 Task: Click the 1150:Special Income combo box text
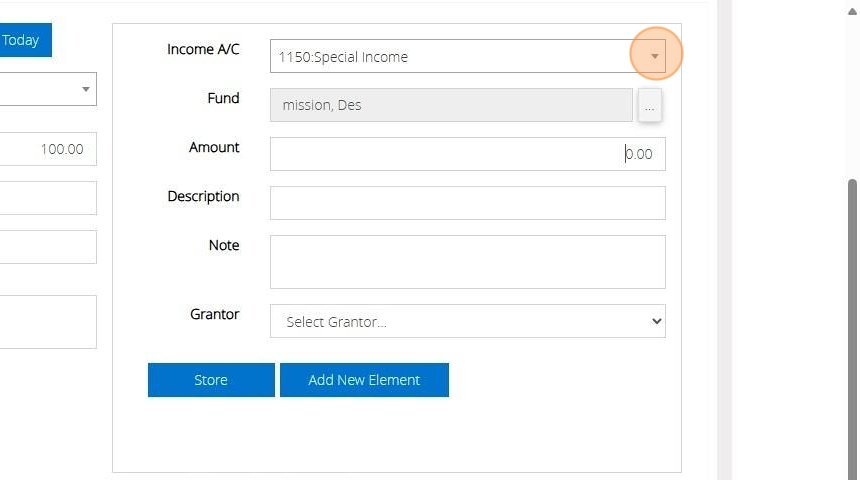click(x=343, y=57)
